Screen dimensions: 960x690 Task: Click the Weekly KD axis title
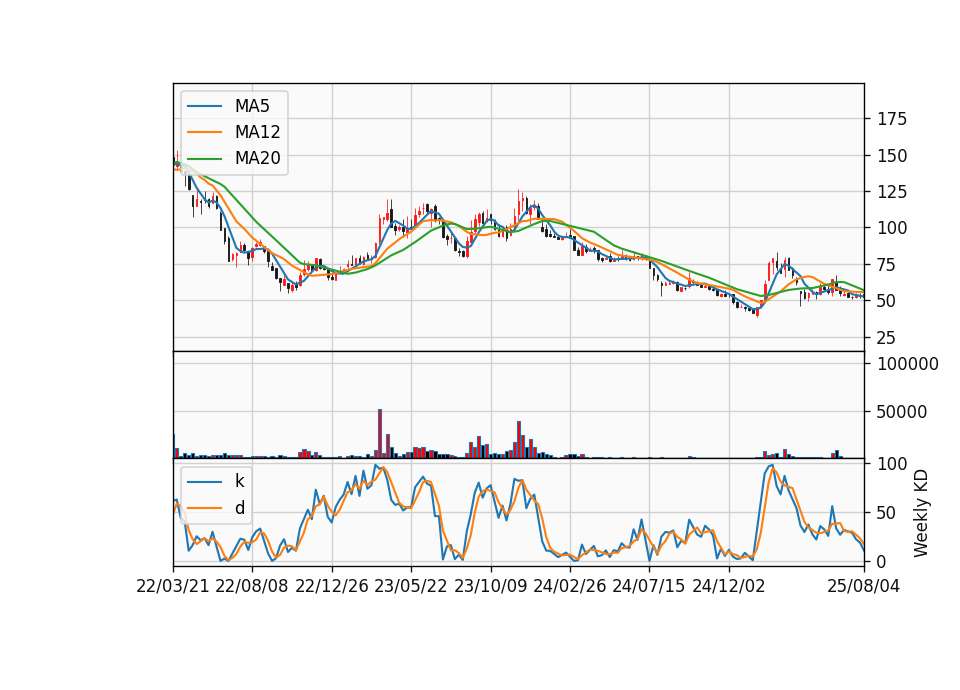tap(921, 513)
